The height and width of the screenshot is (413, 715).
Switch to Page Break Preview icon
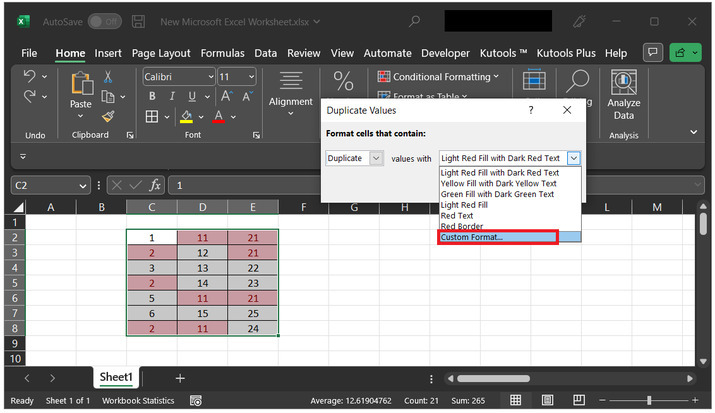[579, 400]
